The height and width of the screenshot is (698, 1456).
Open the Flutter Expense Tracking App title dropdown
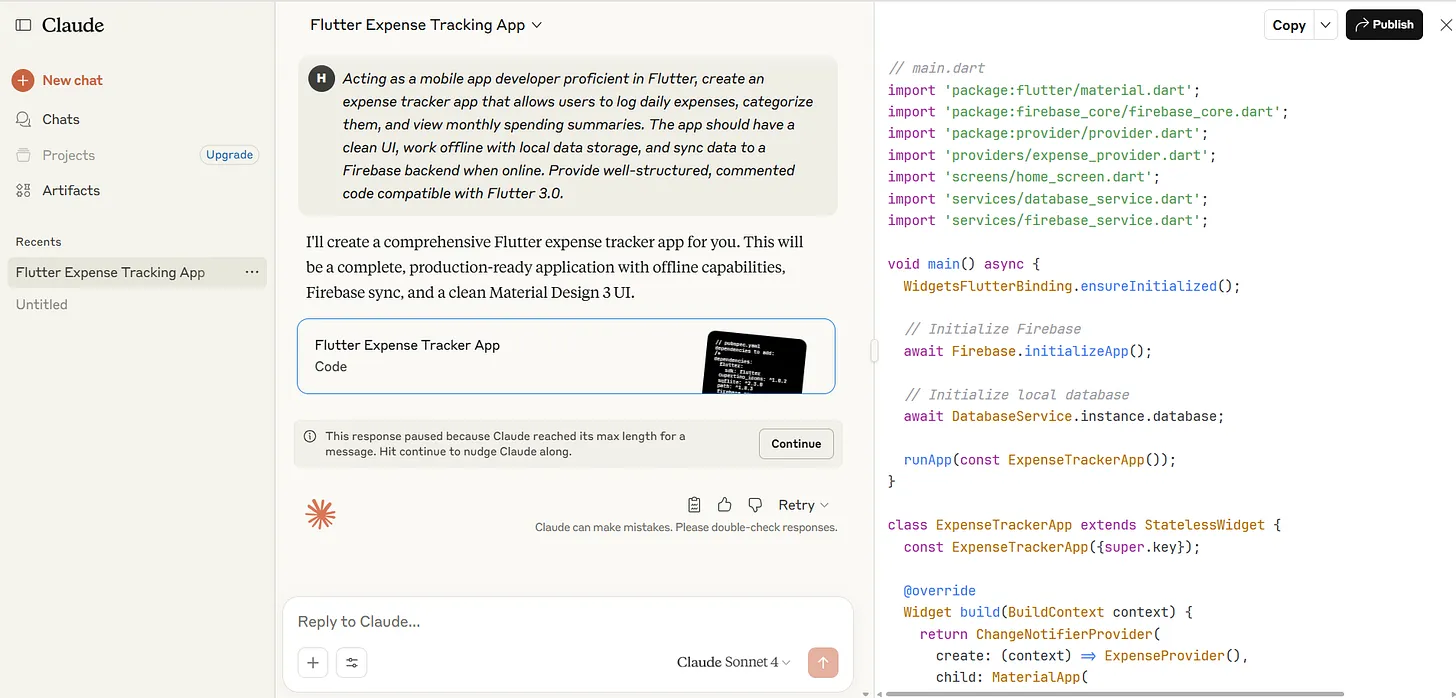point(424,26)
